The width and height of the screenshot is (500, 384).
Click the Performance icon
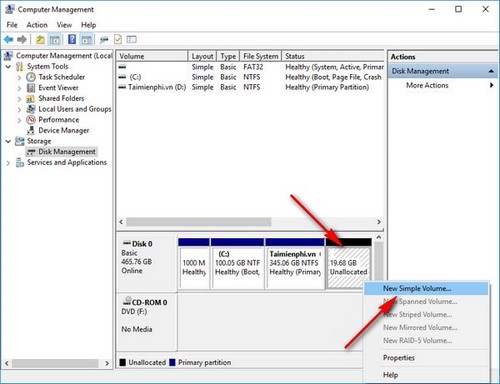[x=31, y=120]
